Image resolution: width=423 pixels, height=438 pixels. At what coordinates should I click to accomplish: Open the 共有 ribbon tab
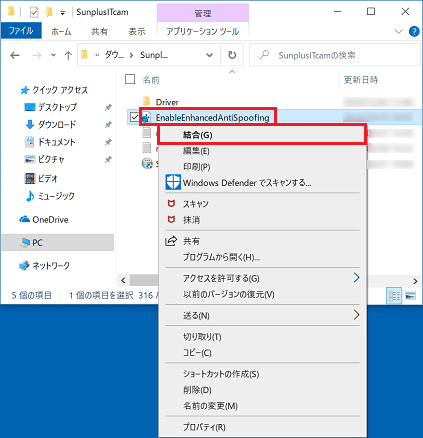point(100,31)
